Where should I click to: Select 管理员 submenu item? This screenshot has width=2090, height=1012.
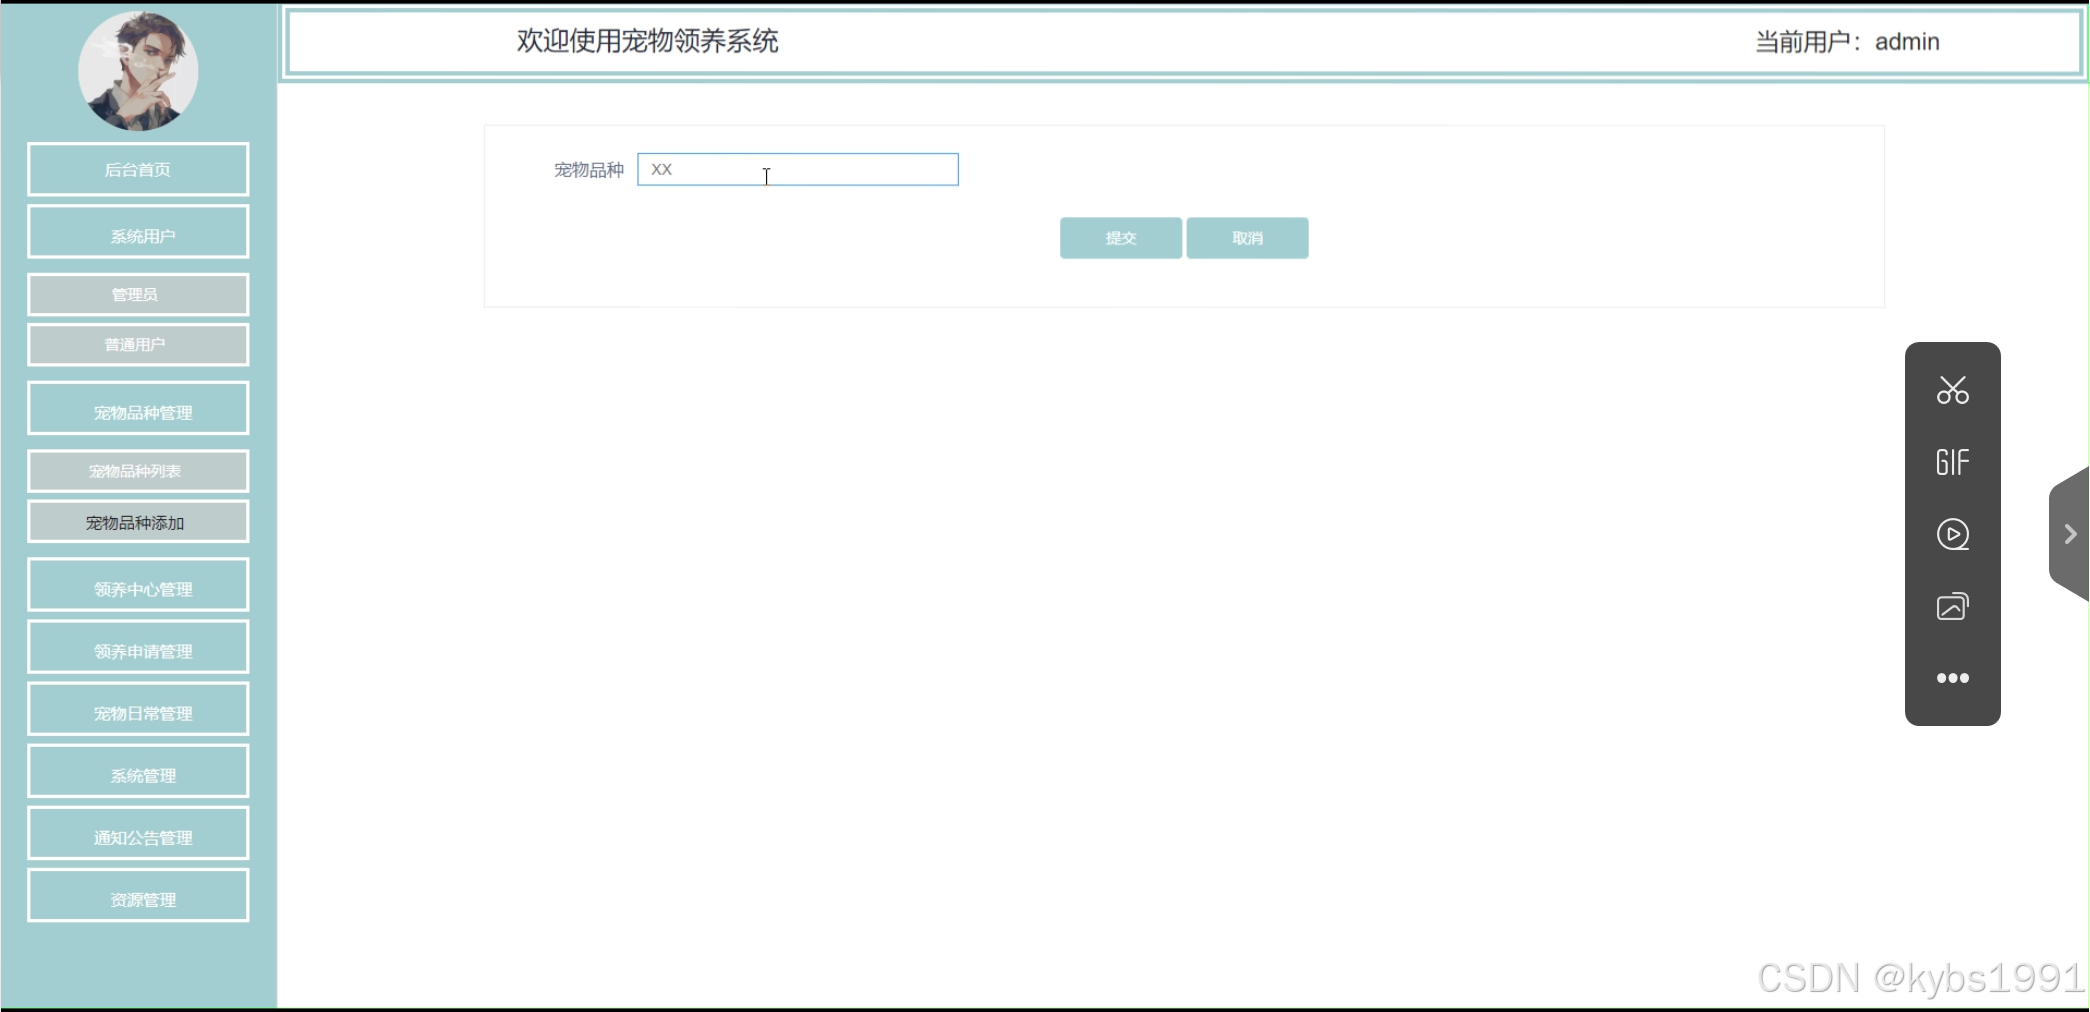tap(138, 294)
